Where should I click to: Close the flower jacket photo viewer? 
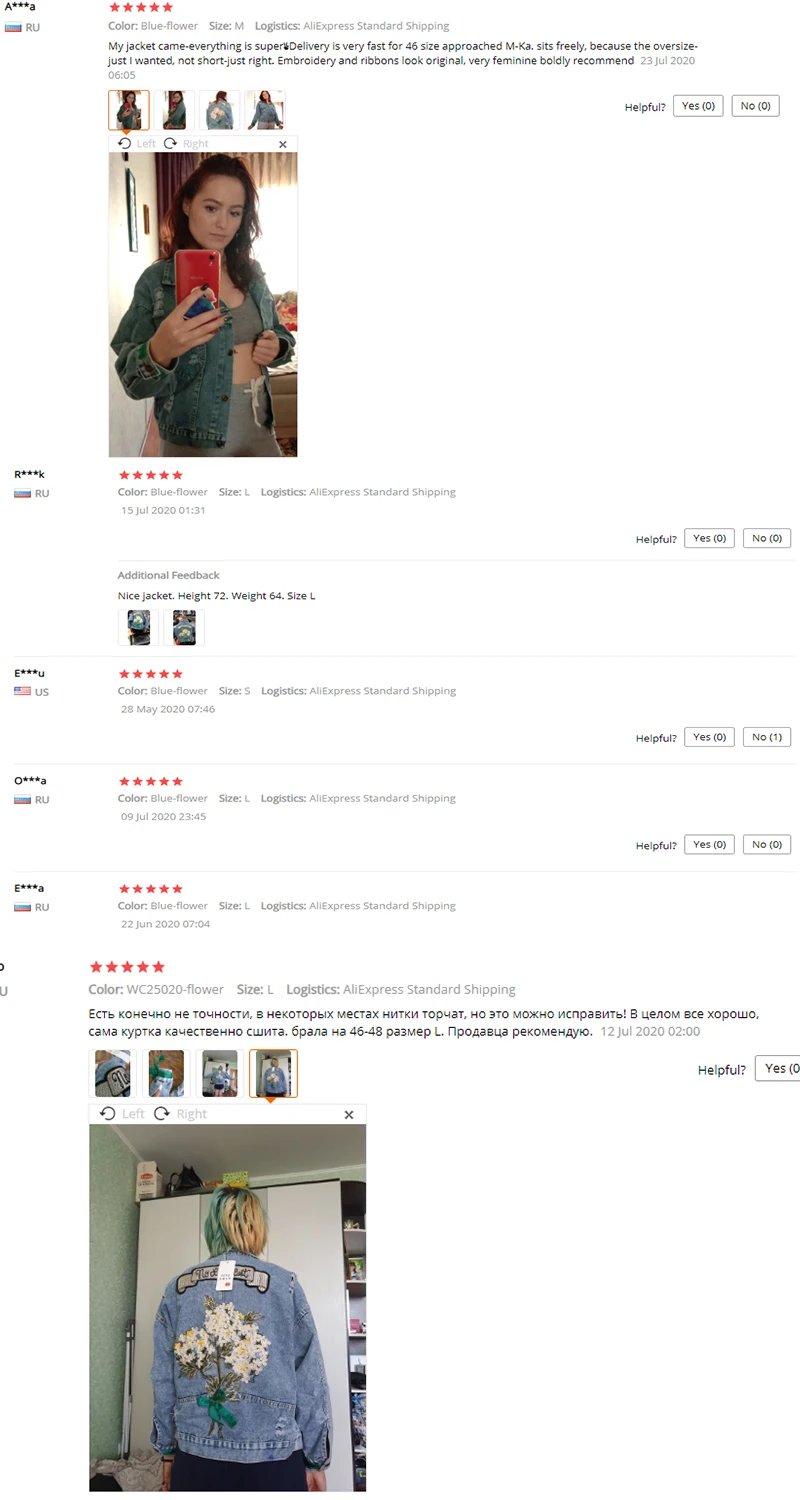coord(349,1114)
